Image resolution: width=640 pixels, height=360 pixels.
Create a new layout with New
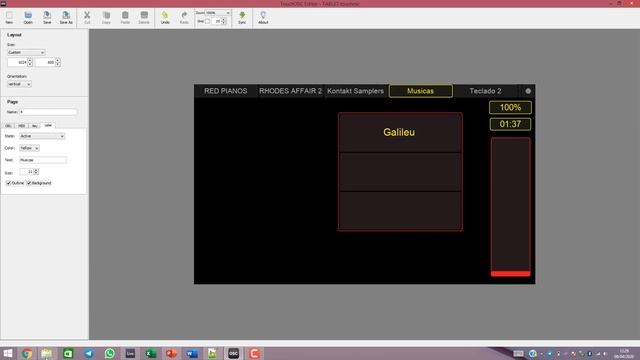click(9, 18)
